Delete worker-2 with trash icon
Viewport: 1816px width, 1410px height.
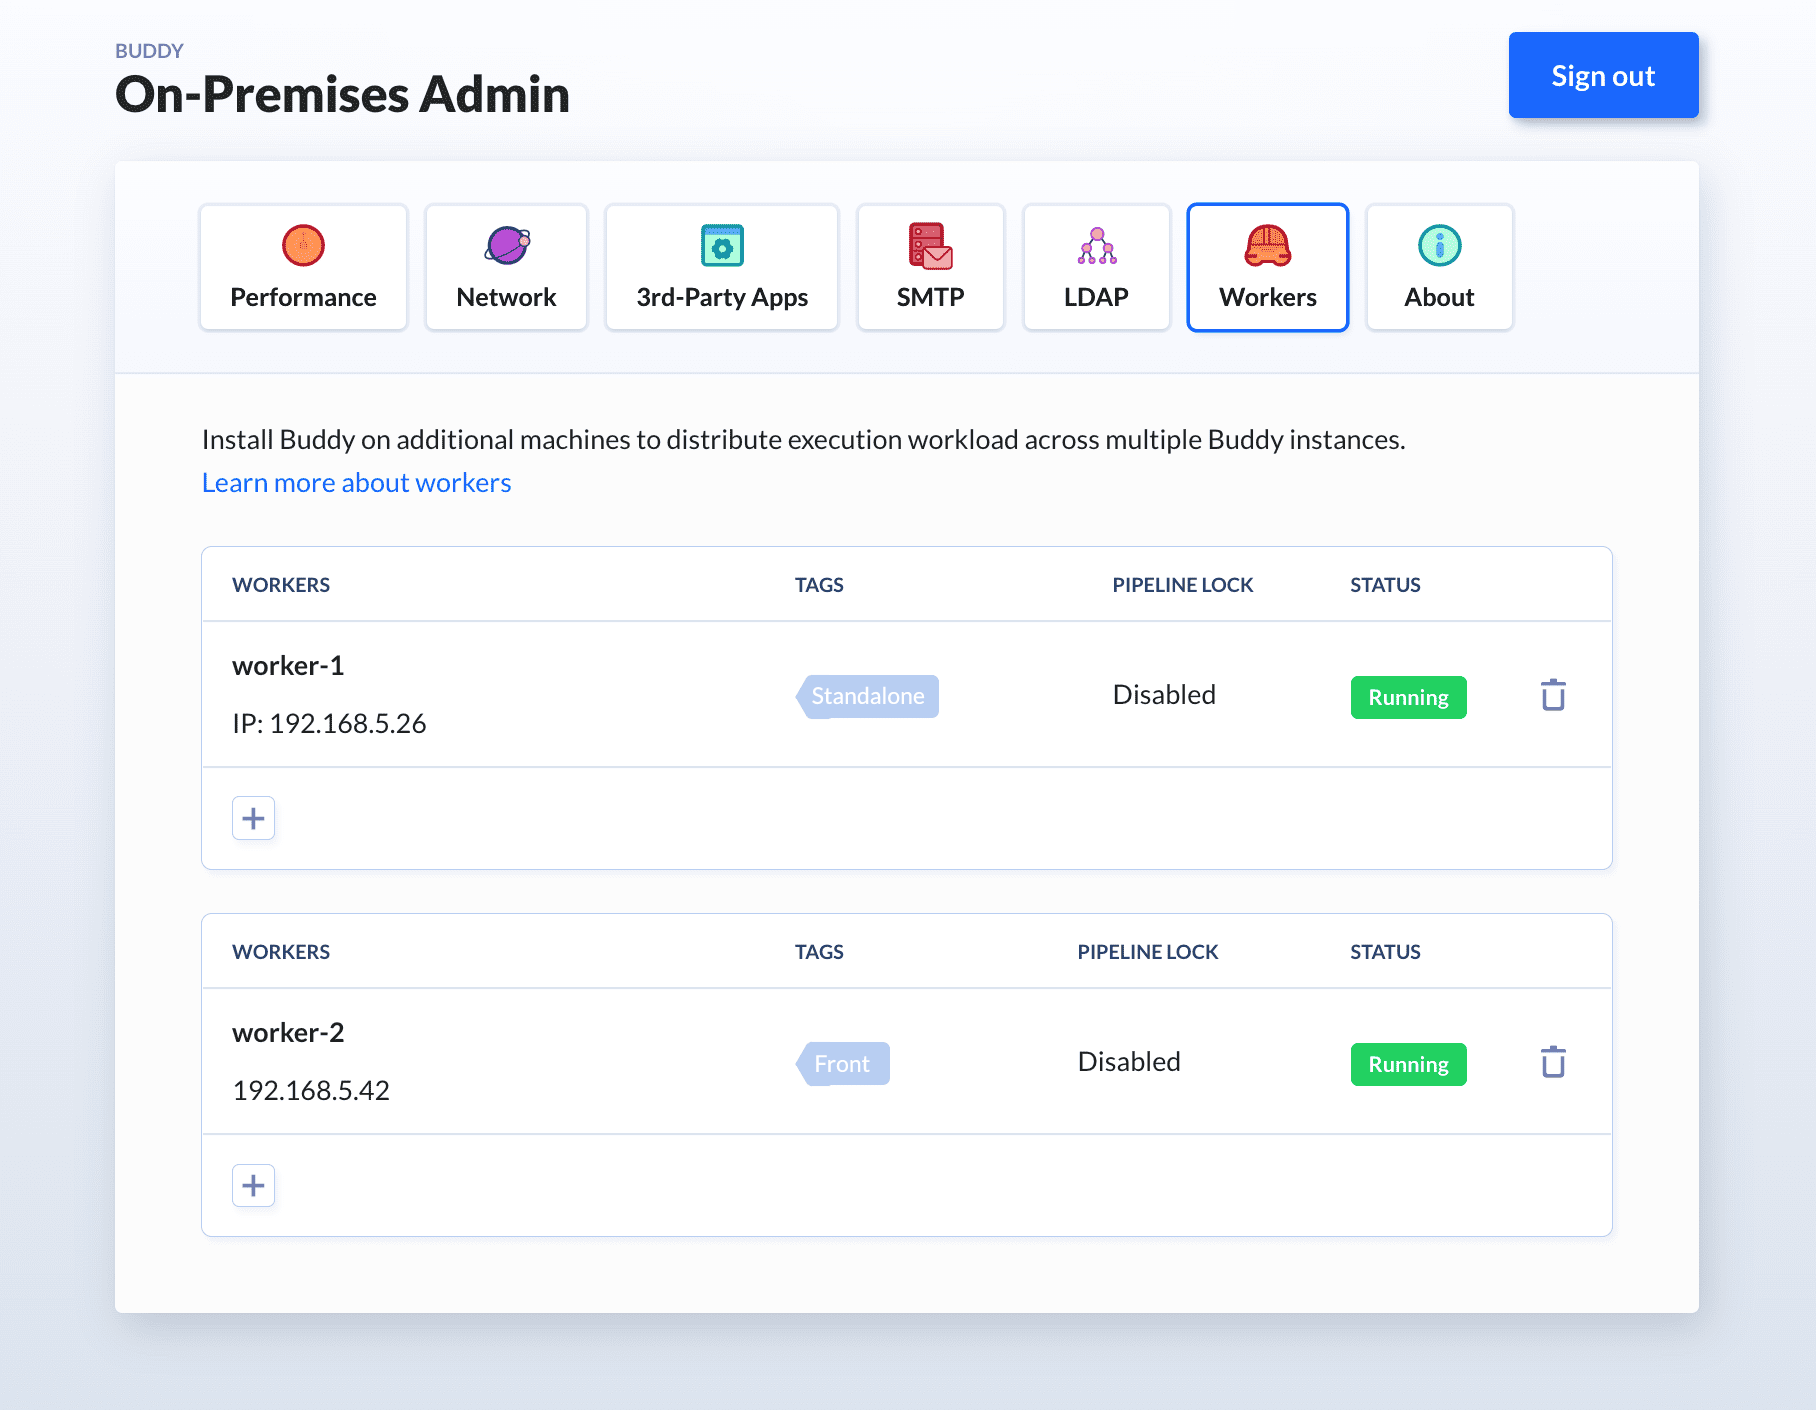click(x=1553, y=1062)
